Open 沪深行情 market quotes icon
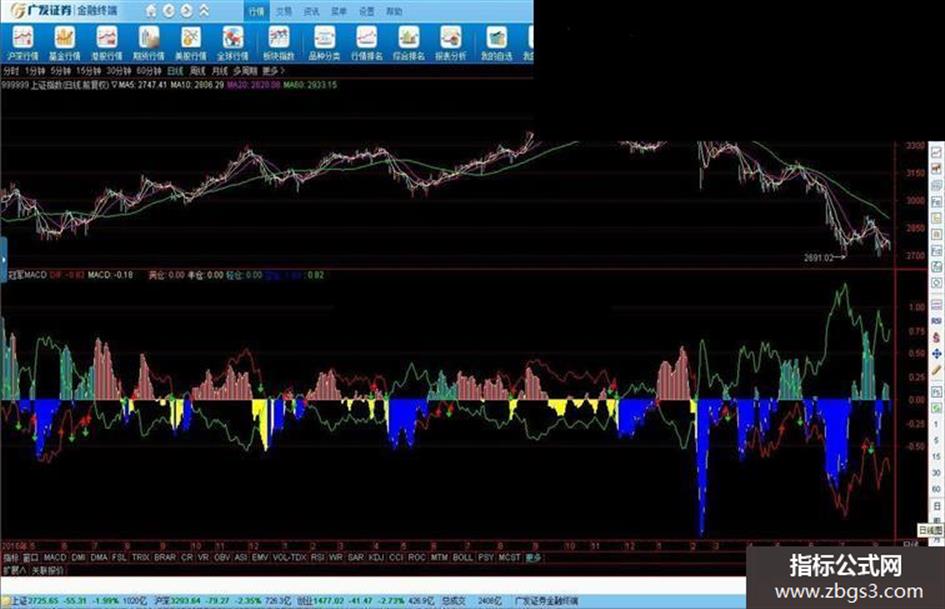Image resolution: width=945 pixels, height=609 pixels. (23, 43)
